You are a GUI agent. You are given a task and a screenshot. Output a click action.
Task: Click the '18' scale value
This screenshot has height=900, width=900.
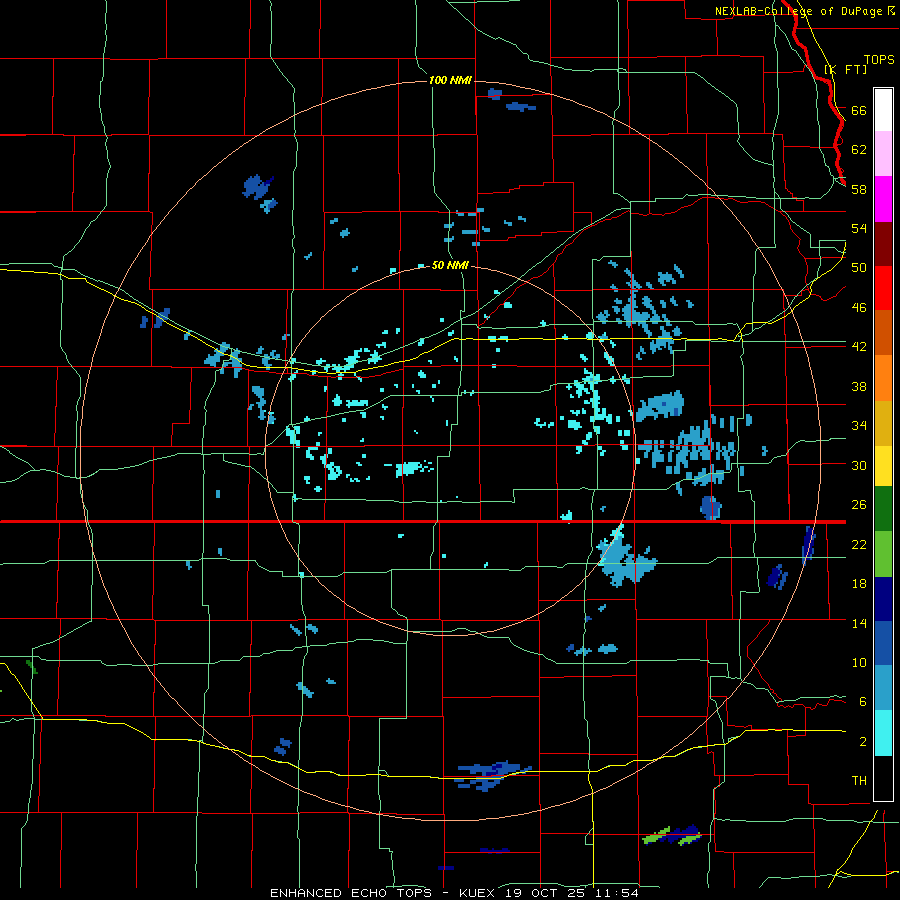point(859,584)
